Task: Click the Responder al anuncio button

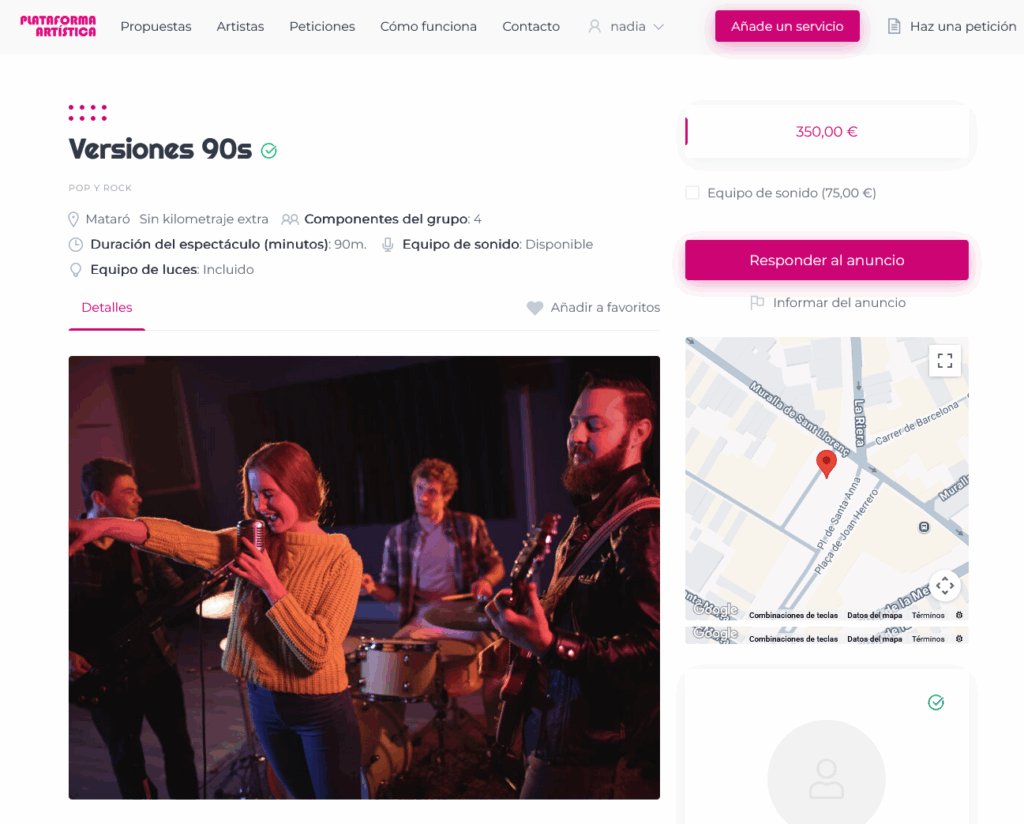Action: click(826, 260)
